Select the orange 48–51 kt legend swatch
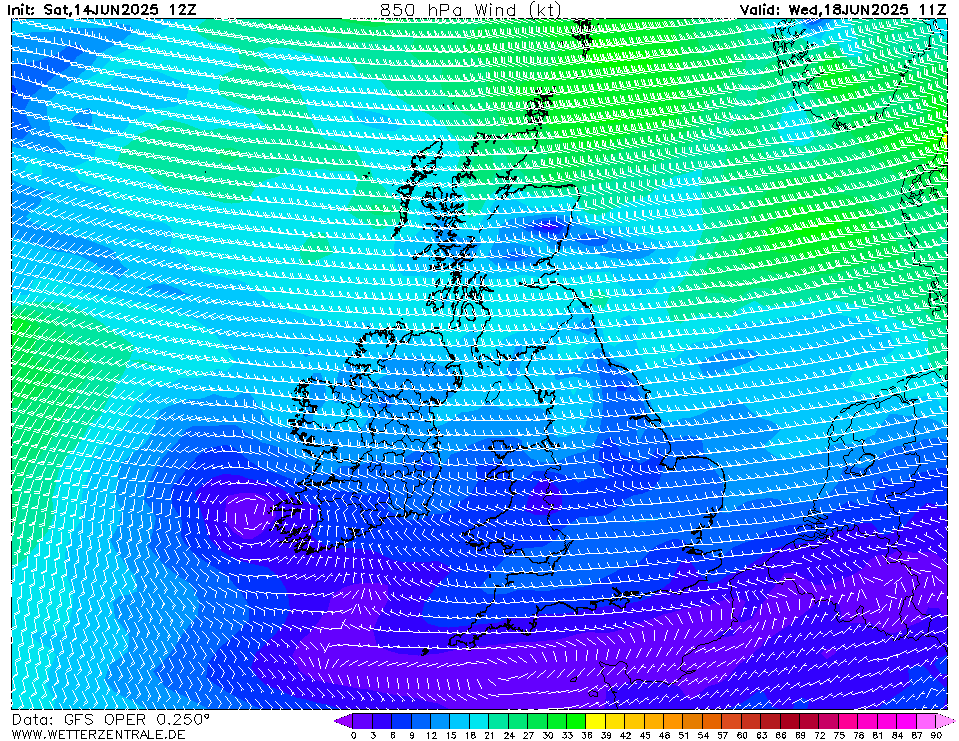The image size is (959, 741). coord(673,721)
